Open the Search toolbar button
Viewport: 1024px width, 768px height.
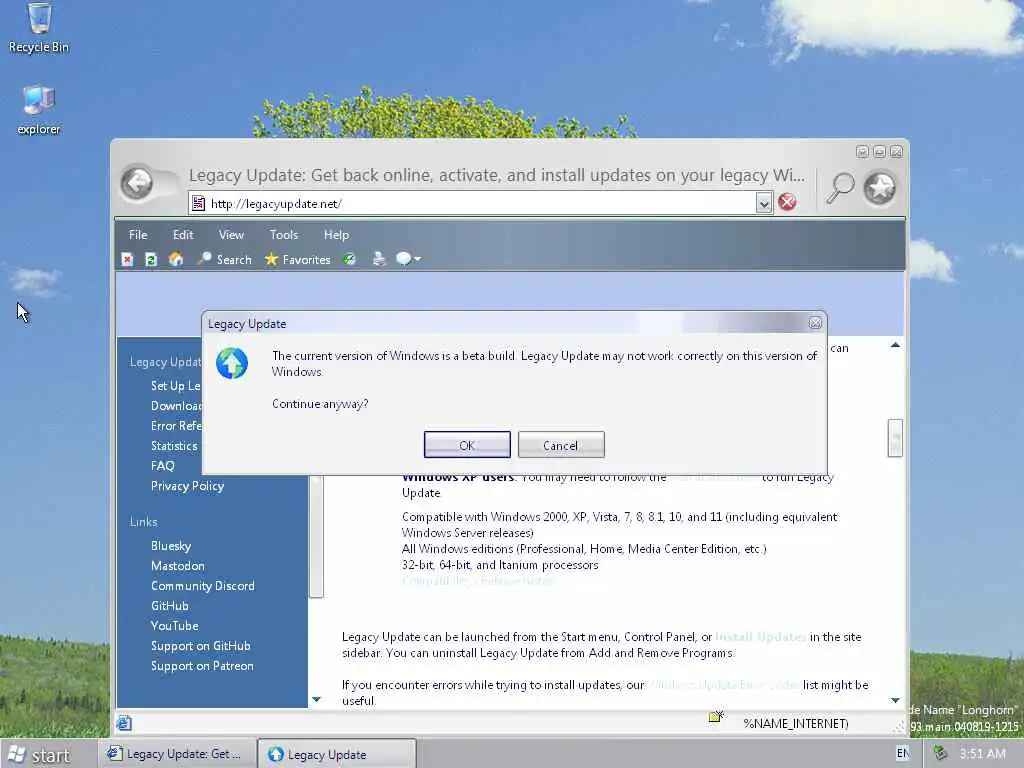coord(225,260)
